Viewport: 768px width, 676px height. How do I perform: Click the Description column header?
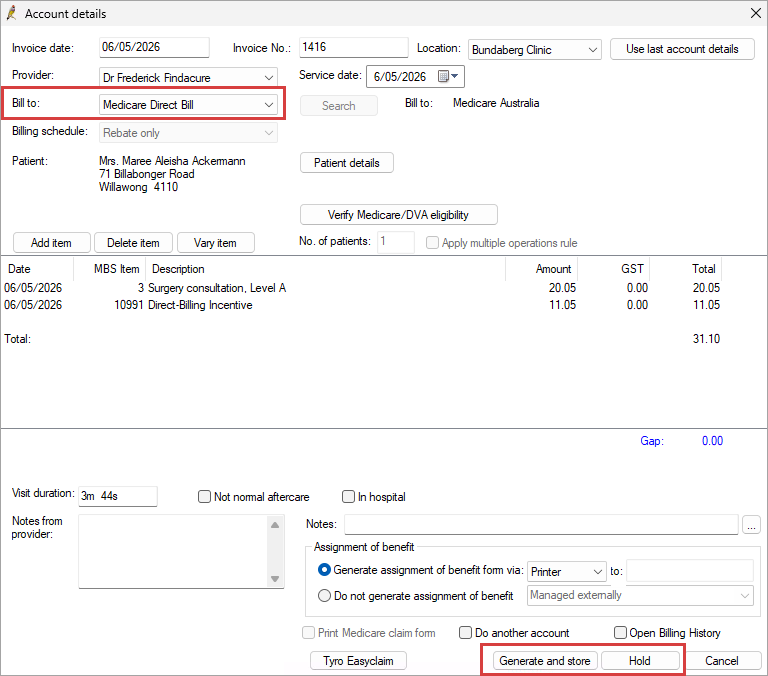point(325,269)
